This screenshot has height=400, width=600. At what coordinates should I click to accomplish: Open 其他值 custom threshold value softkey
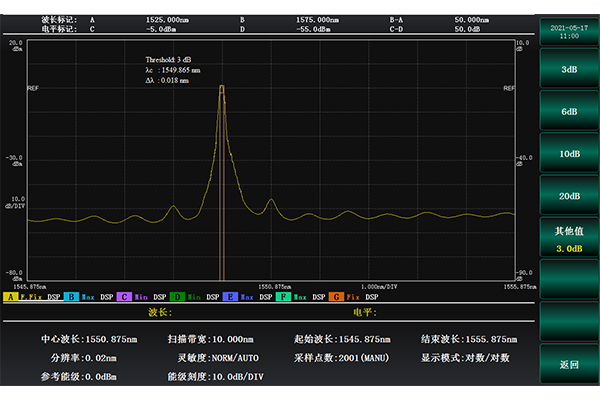[x=569, y=238]
